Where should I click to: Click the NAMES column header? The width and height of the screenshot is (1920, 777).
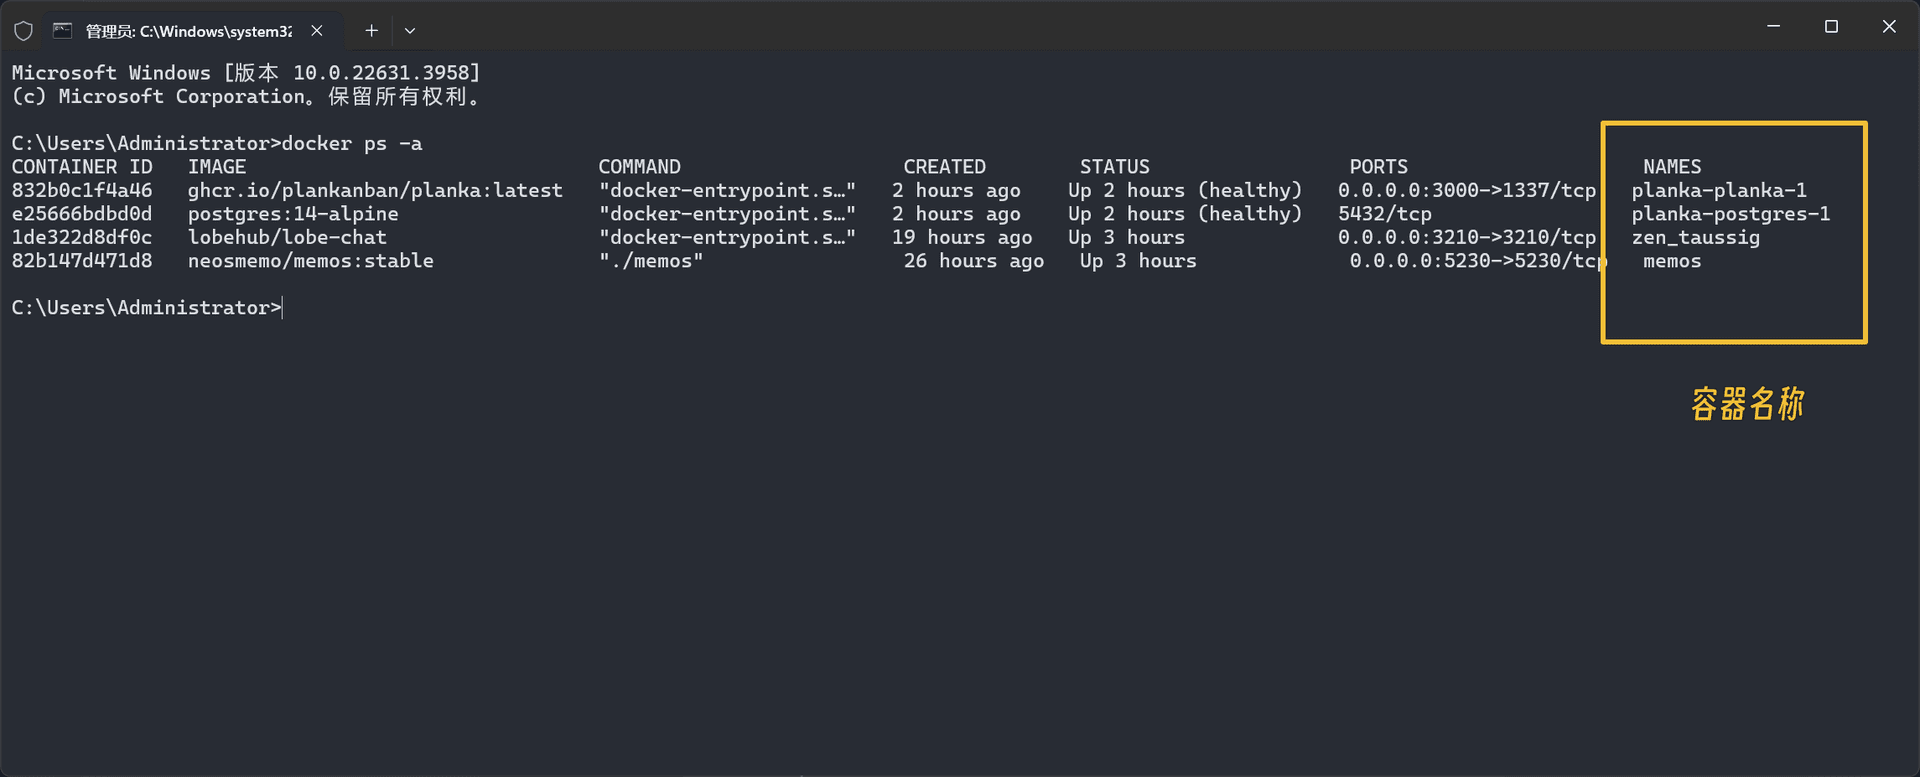click(1671, 167)
